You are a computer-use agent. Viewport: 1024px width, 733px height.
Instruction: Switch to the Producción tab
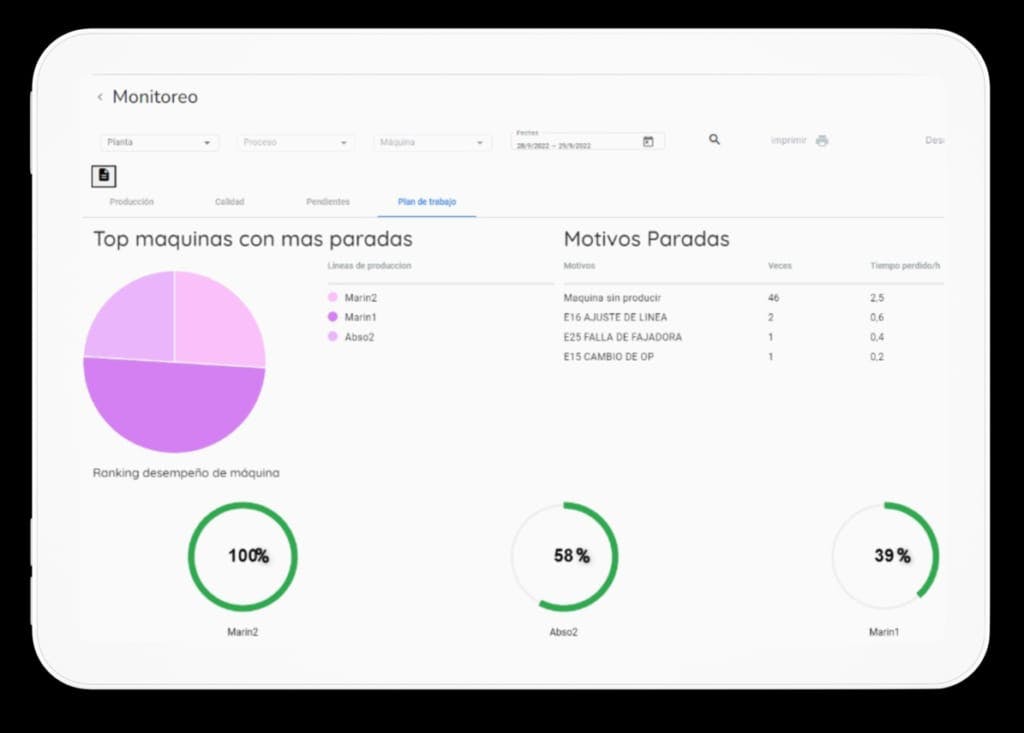[x=132, y=202]
